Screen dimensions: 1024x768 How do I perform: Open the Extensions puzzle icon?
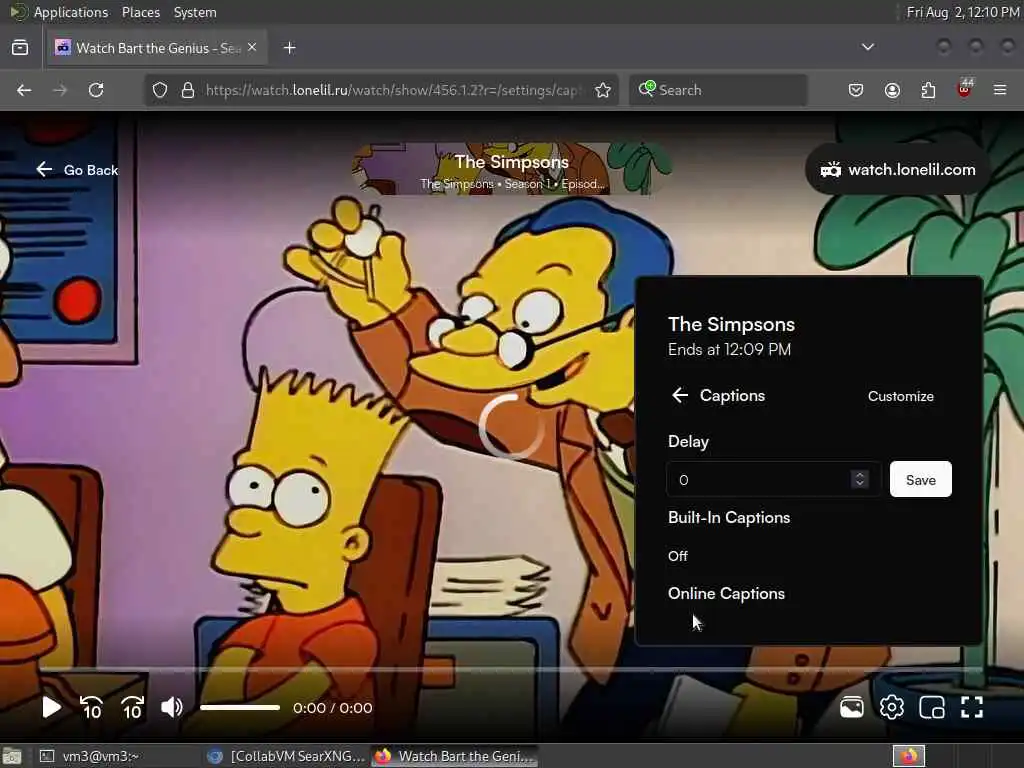point(928,90)
